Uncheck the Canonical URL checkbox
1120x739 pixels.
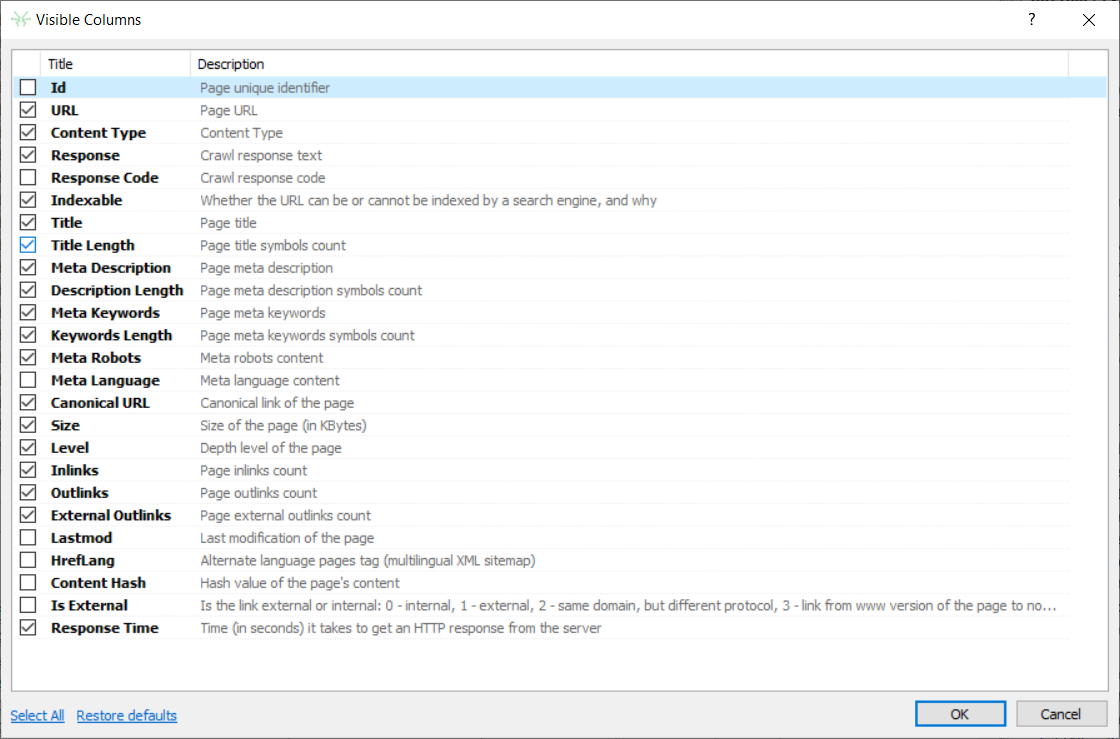coord(28,403)
